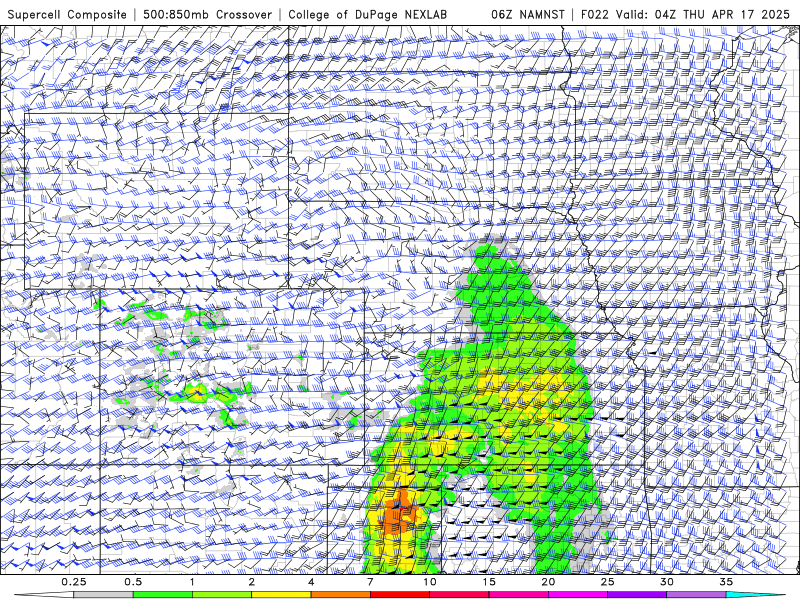Click the legend value 25
This screenshot has height=600, width=800.
[x=608, y=582]
